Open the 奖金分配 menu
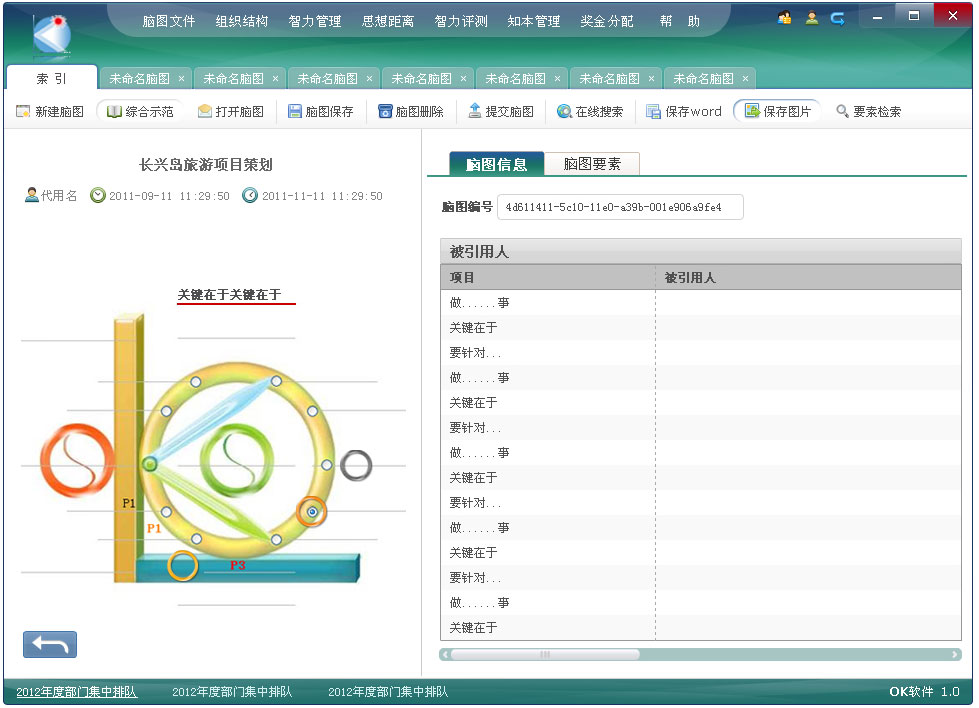 coord(607,21)
